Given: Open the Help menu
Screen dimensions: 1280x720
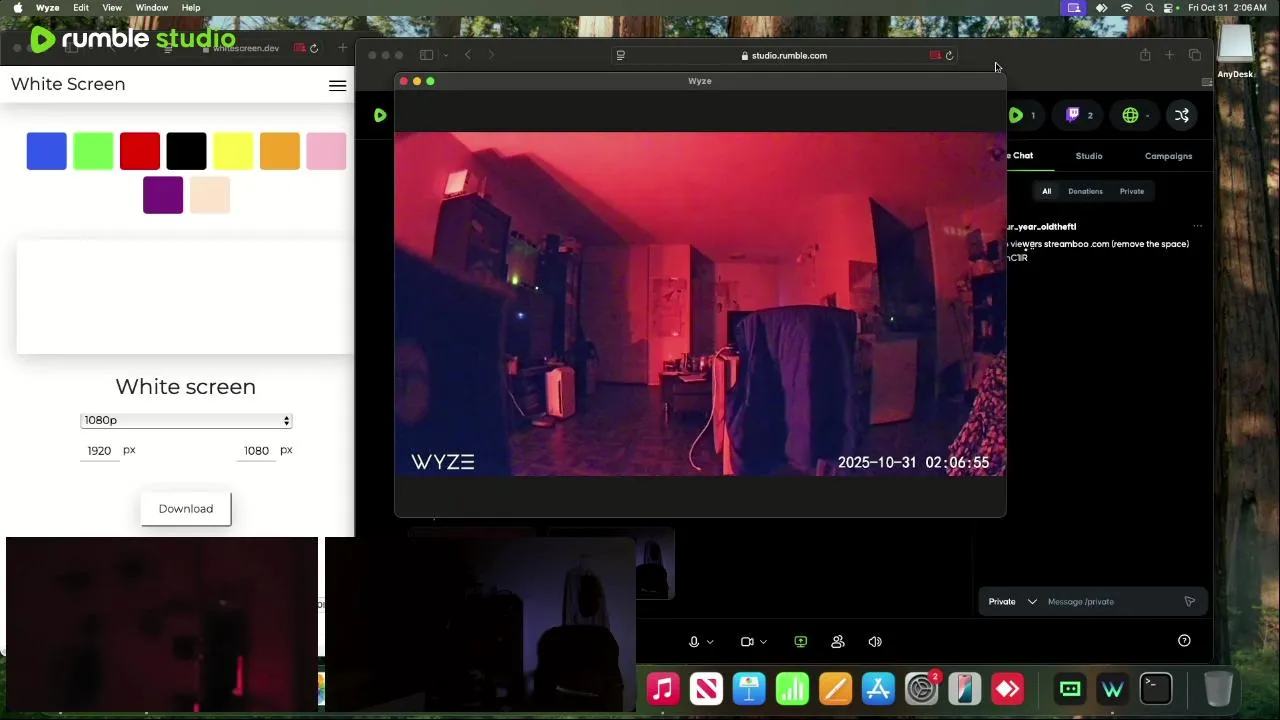Looking at the screenshot, I should (x=191, y=8).
